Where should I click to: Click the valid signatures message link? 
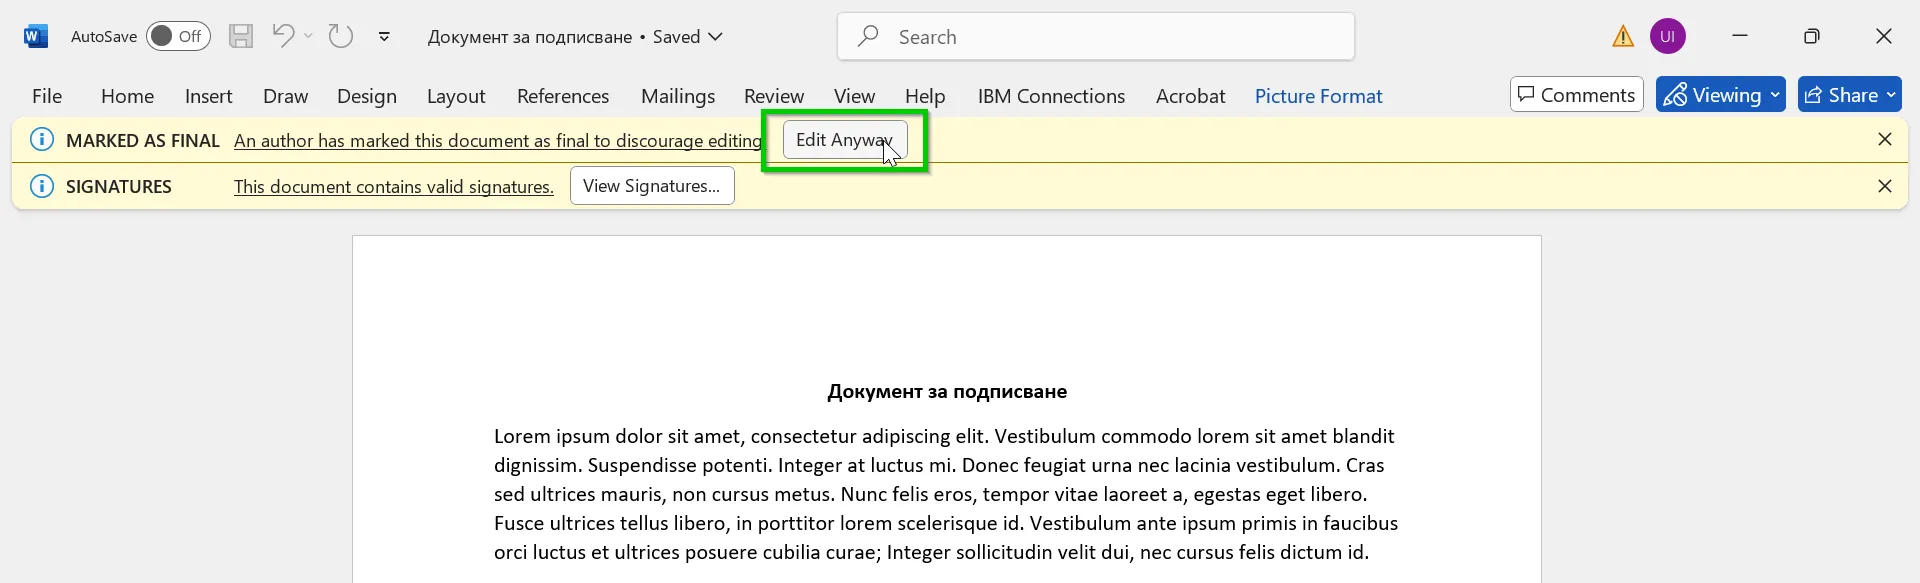[x=394, y=187]
